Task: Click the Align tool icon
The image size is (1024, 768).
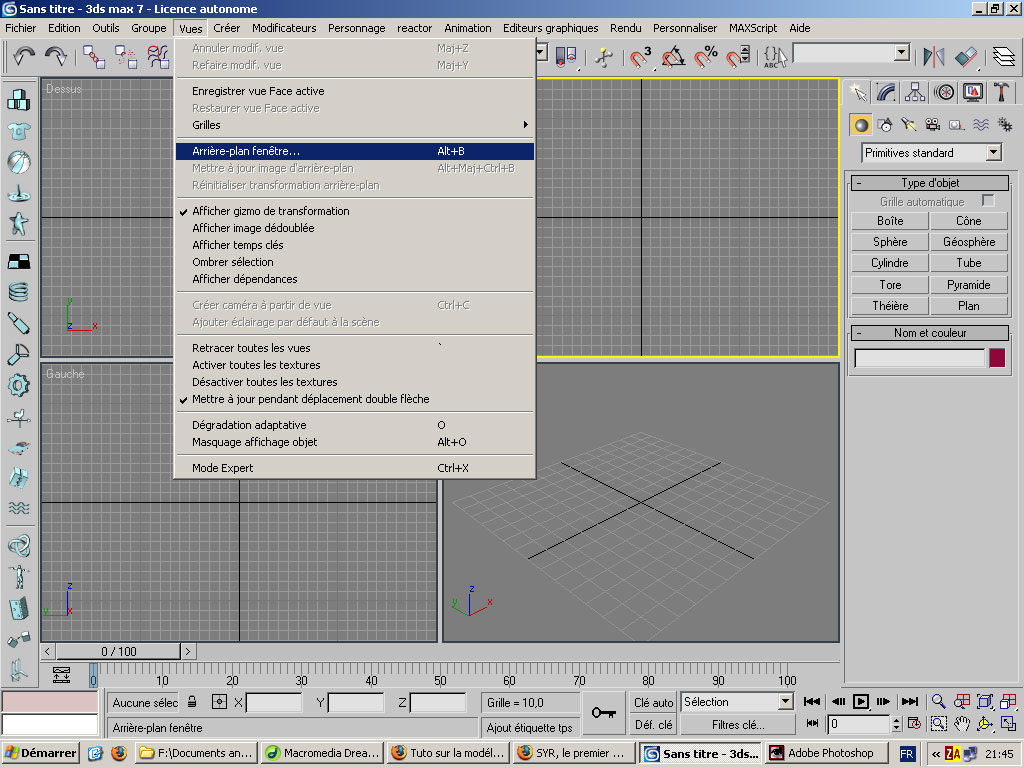Action: point(966,57)
